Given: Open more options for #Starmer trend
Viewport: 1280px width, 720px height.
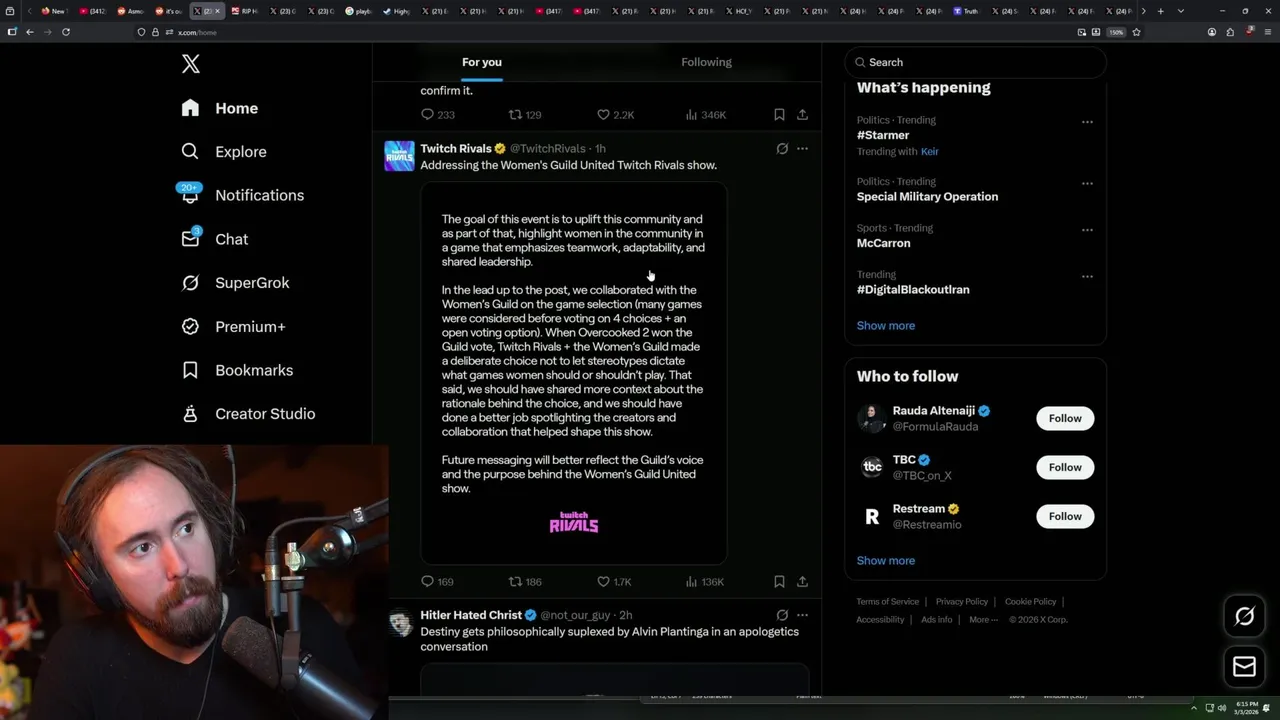Looking at the screenshot, I should (1087, 122).
